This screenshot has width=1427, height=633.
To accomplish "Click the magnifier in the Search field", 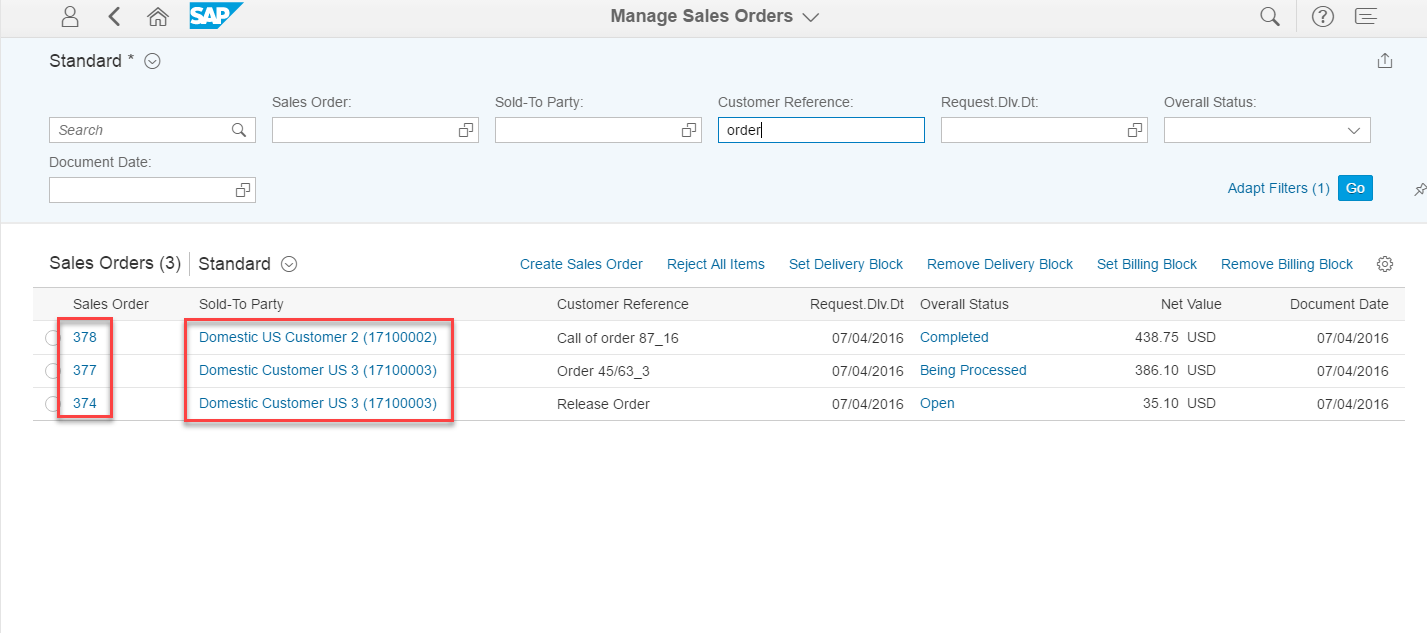I will [x=239, y=130].
